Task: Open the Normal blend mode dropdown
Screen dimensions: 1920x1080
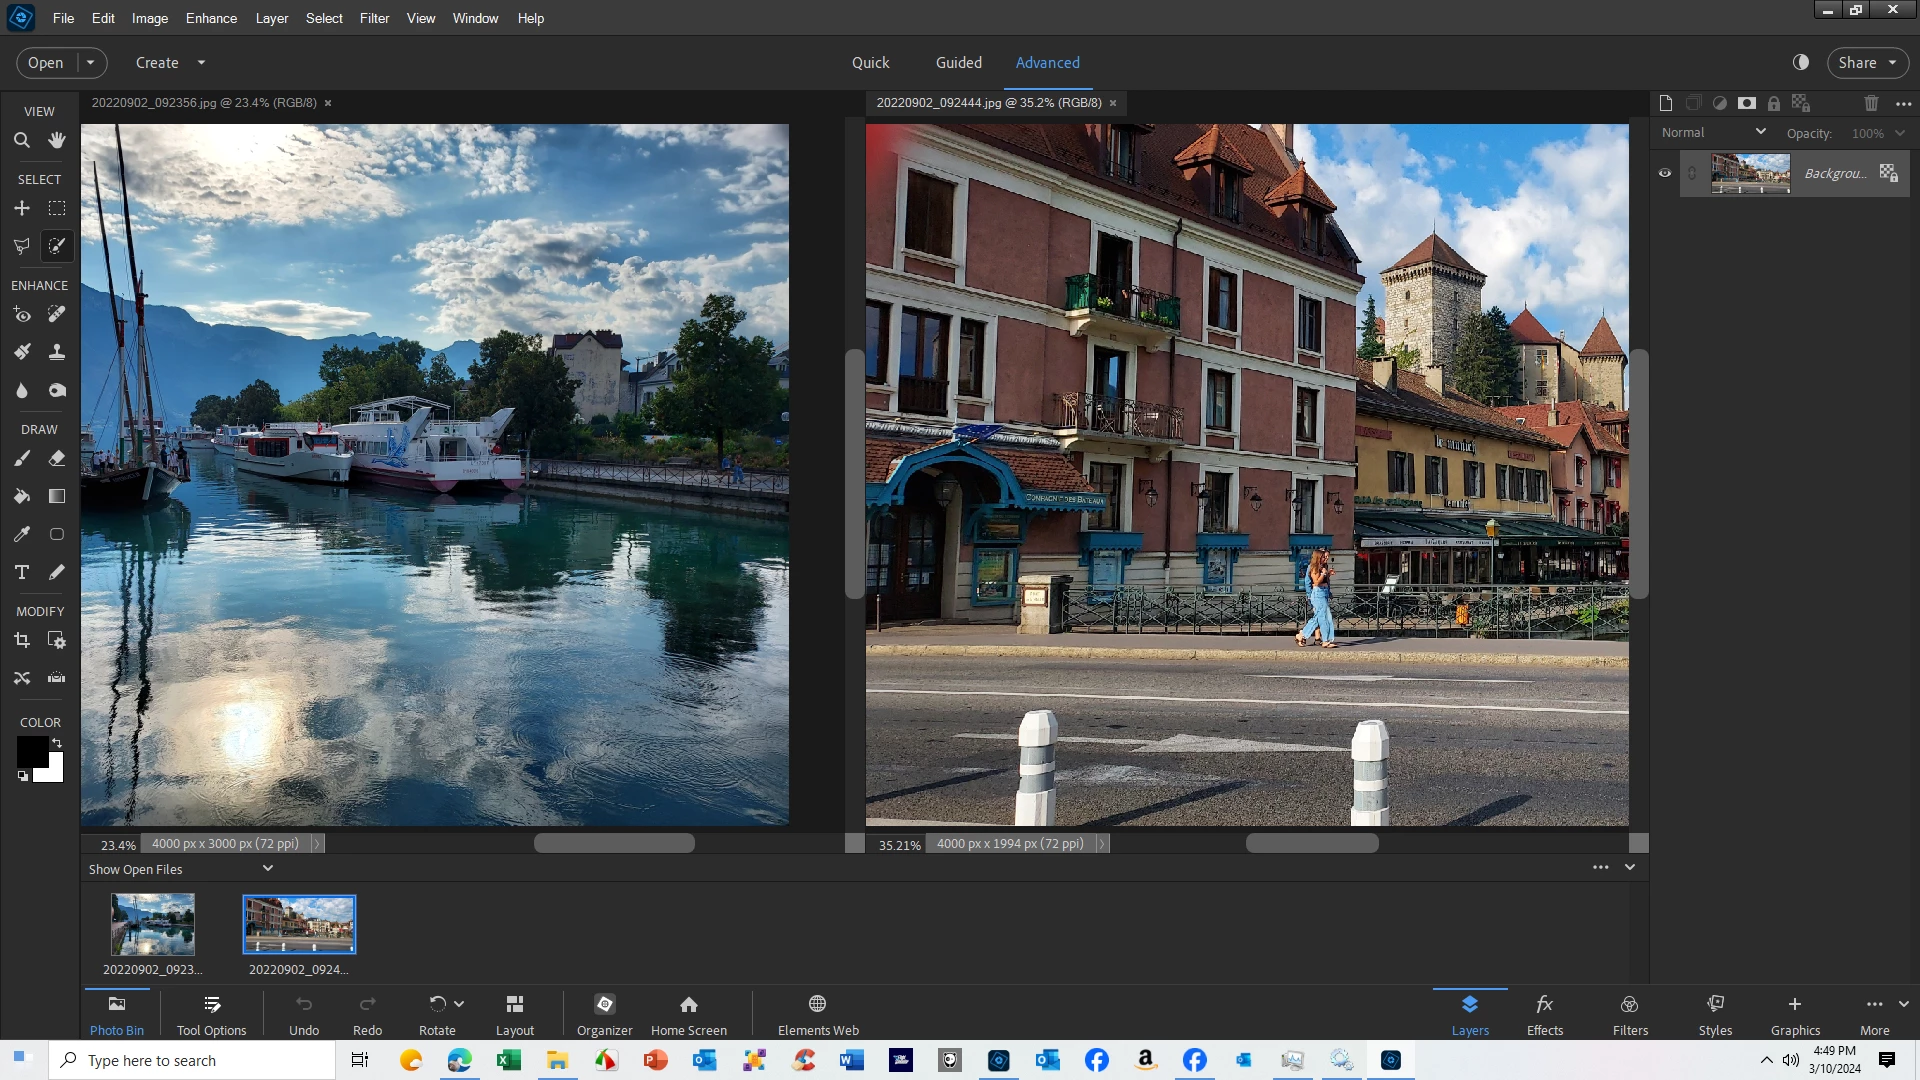Action: (1714, 132)
